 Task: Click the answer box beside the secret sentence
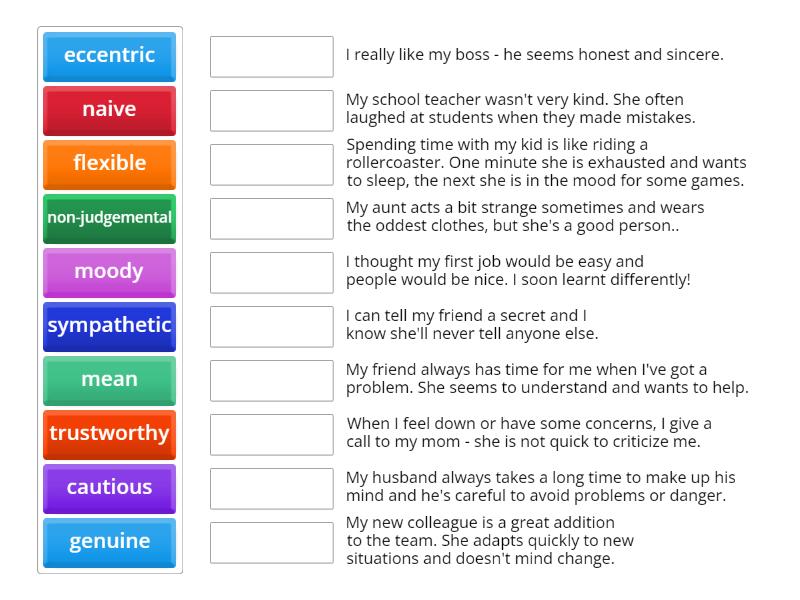271,326
